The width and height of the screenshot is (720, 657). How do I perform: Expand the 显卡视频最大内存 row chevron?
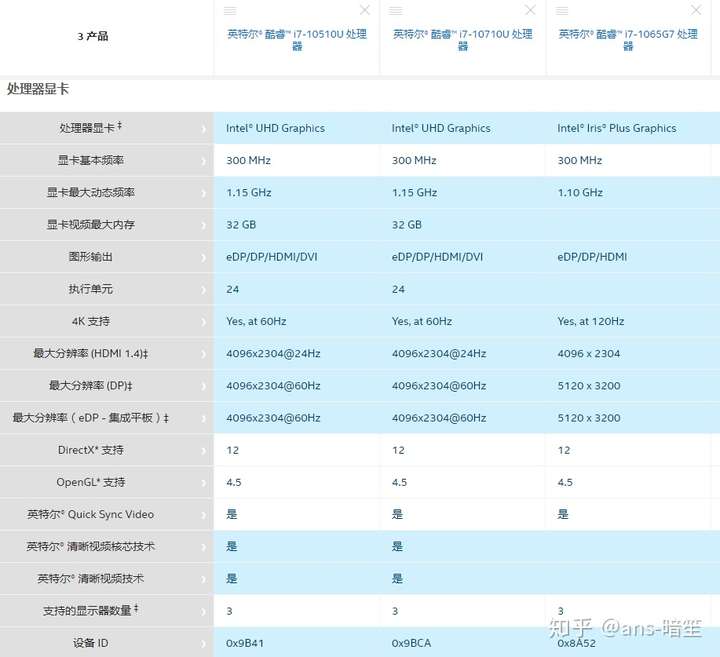(x=203, y=225)
